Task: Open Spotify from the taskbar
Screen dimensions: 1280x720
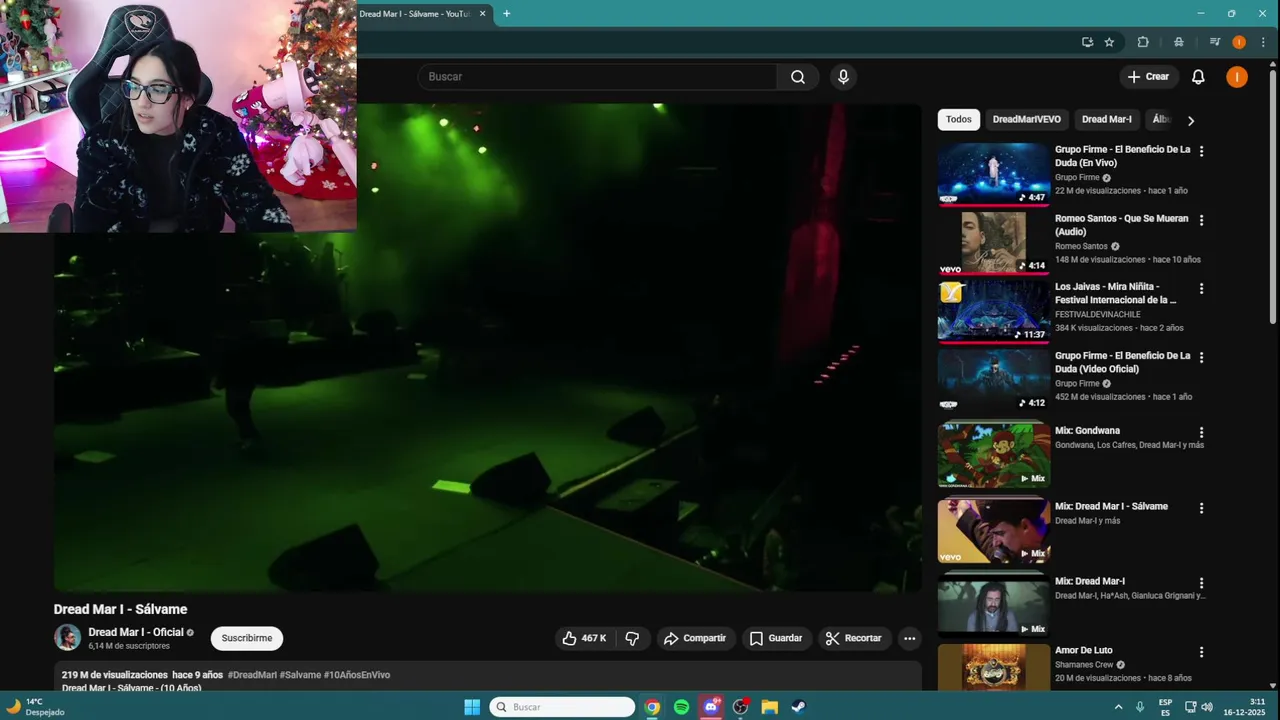Action: pyautogui.click(x=681, y=707)
